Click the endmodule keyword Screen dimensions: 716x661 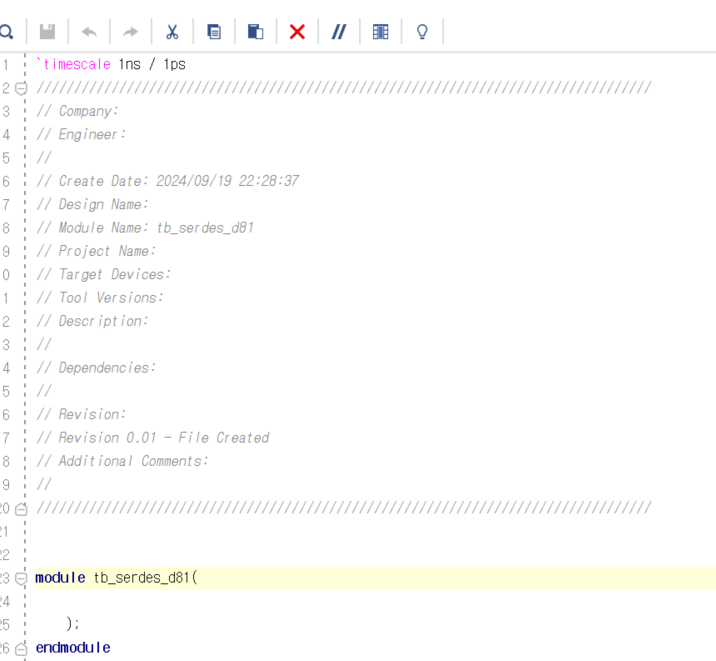click(x=73, y=648)
